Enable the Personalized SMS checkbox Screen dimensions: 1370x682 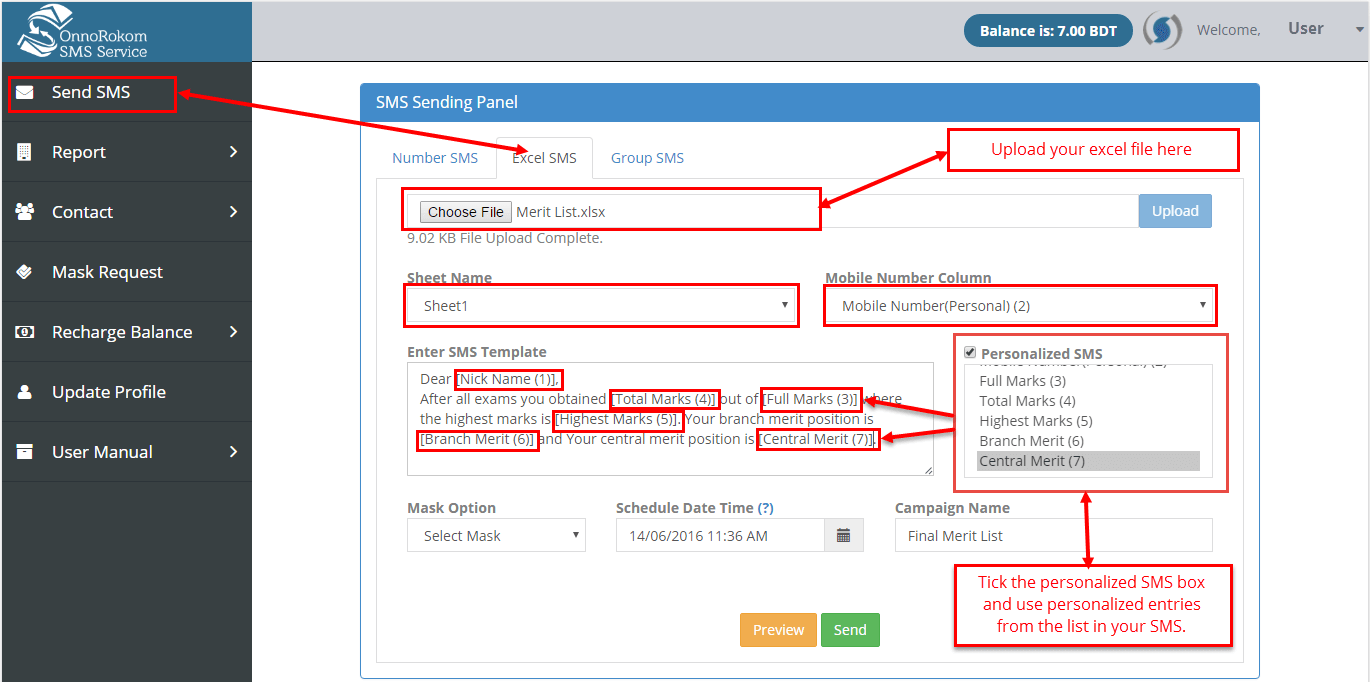tap(968, 352)
